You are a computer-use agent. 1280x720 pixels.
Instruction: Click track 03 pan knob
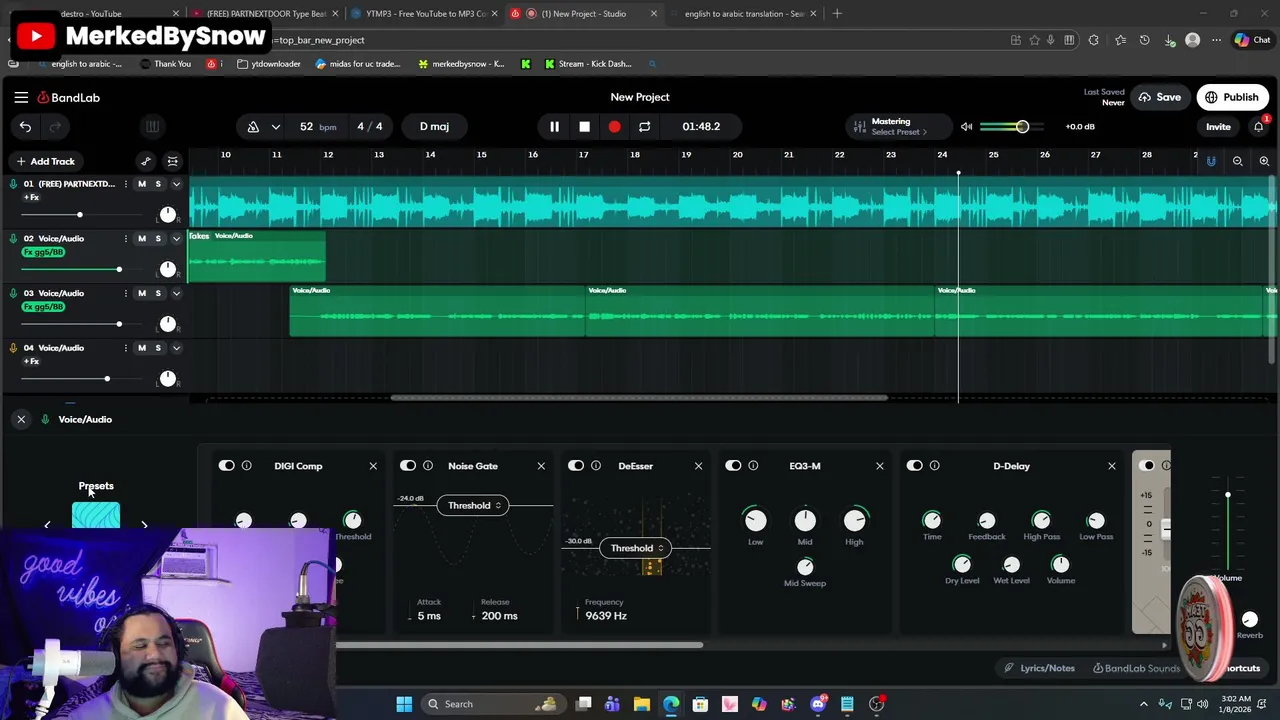[x=168, y=324]
